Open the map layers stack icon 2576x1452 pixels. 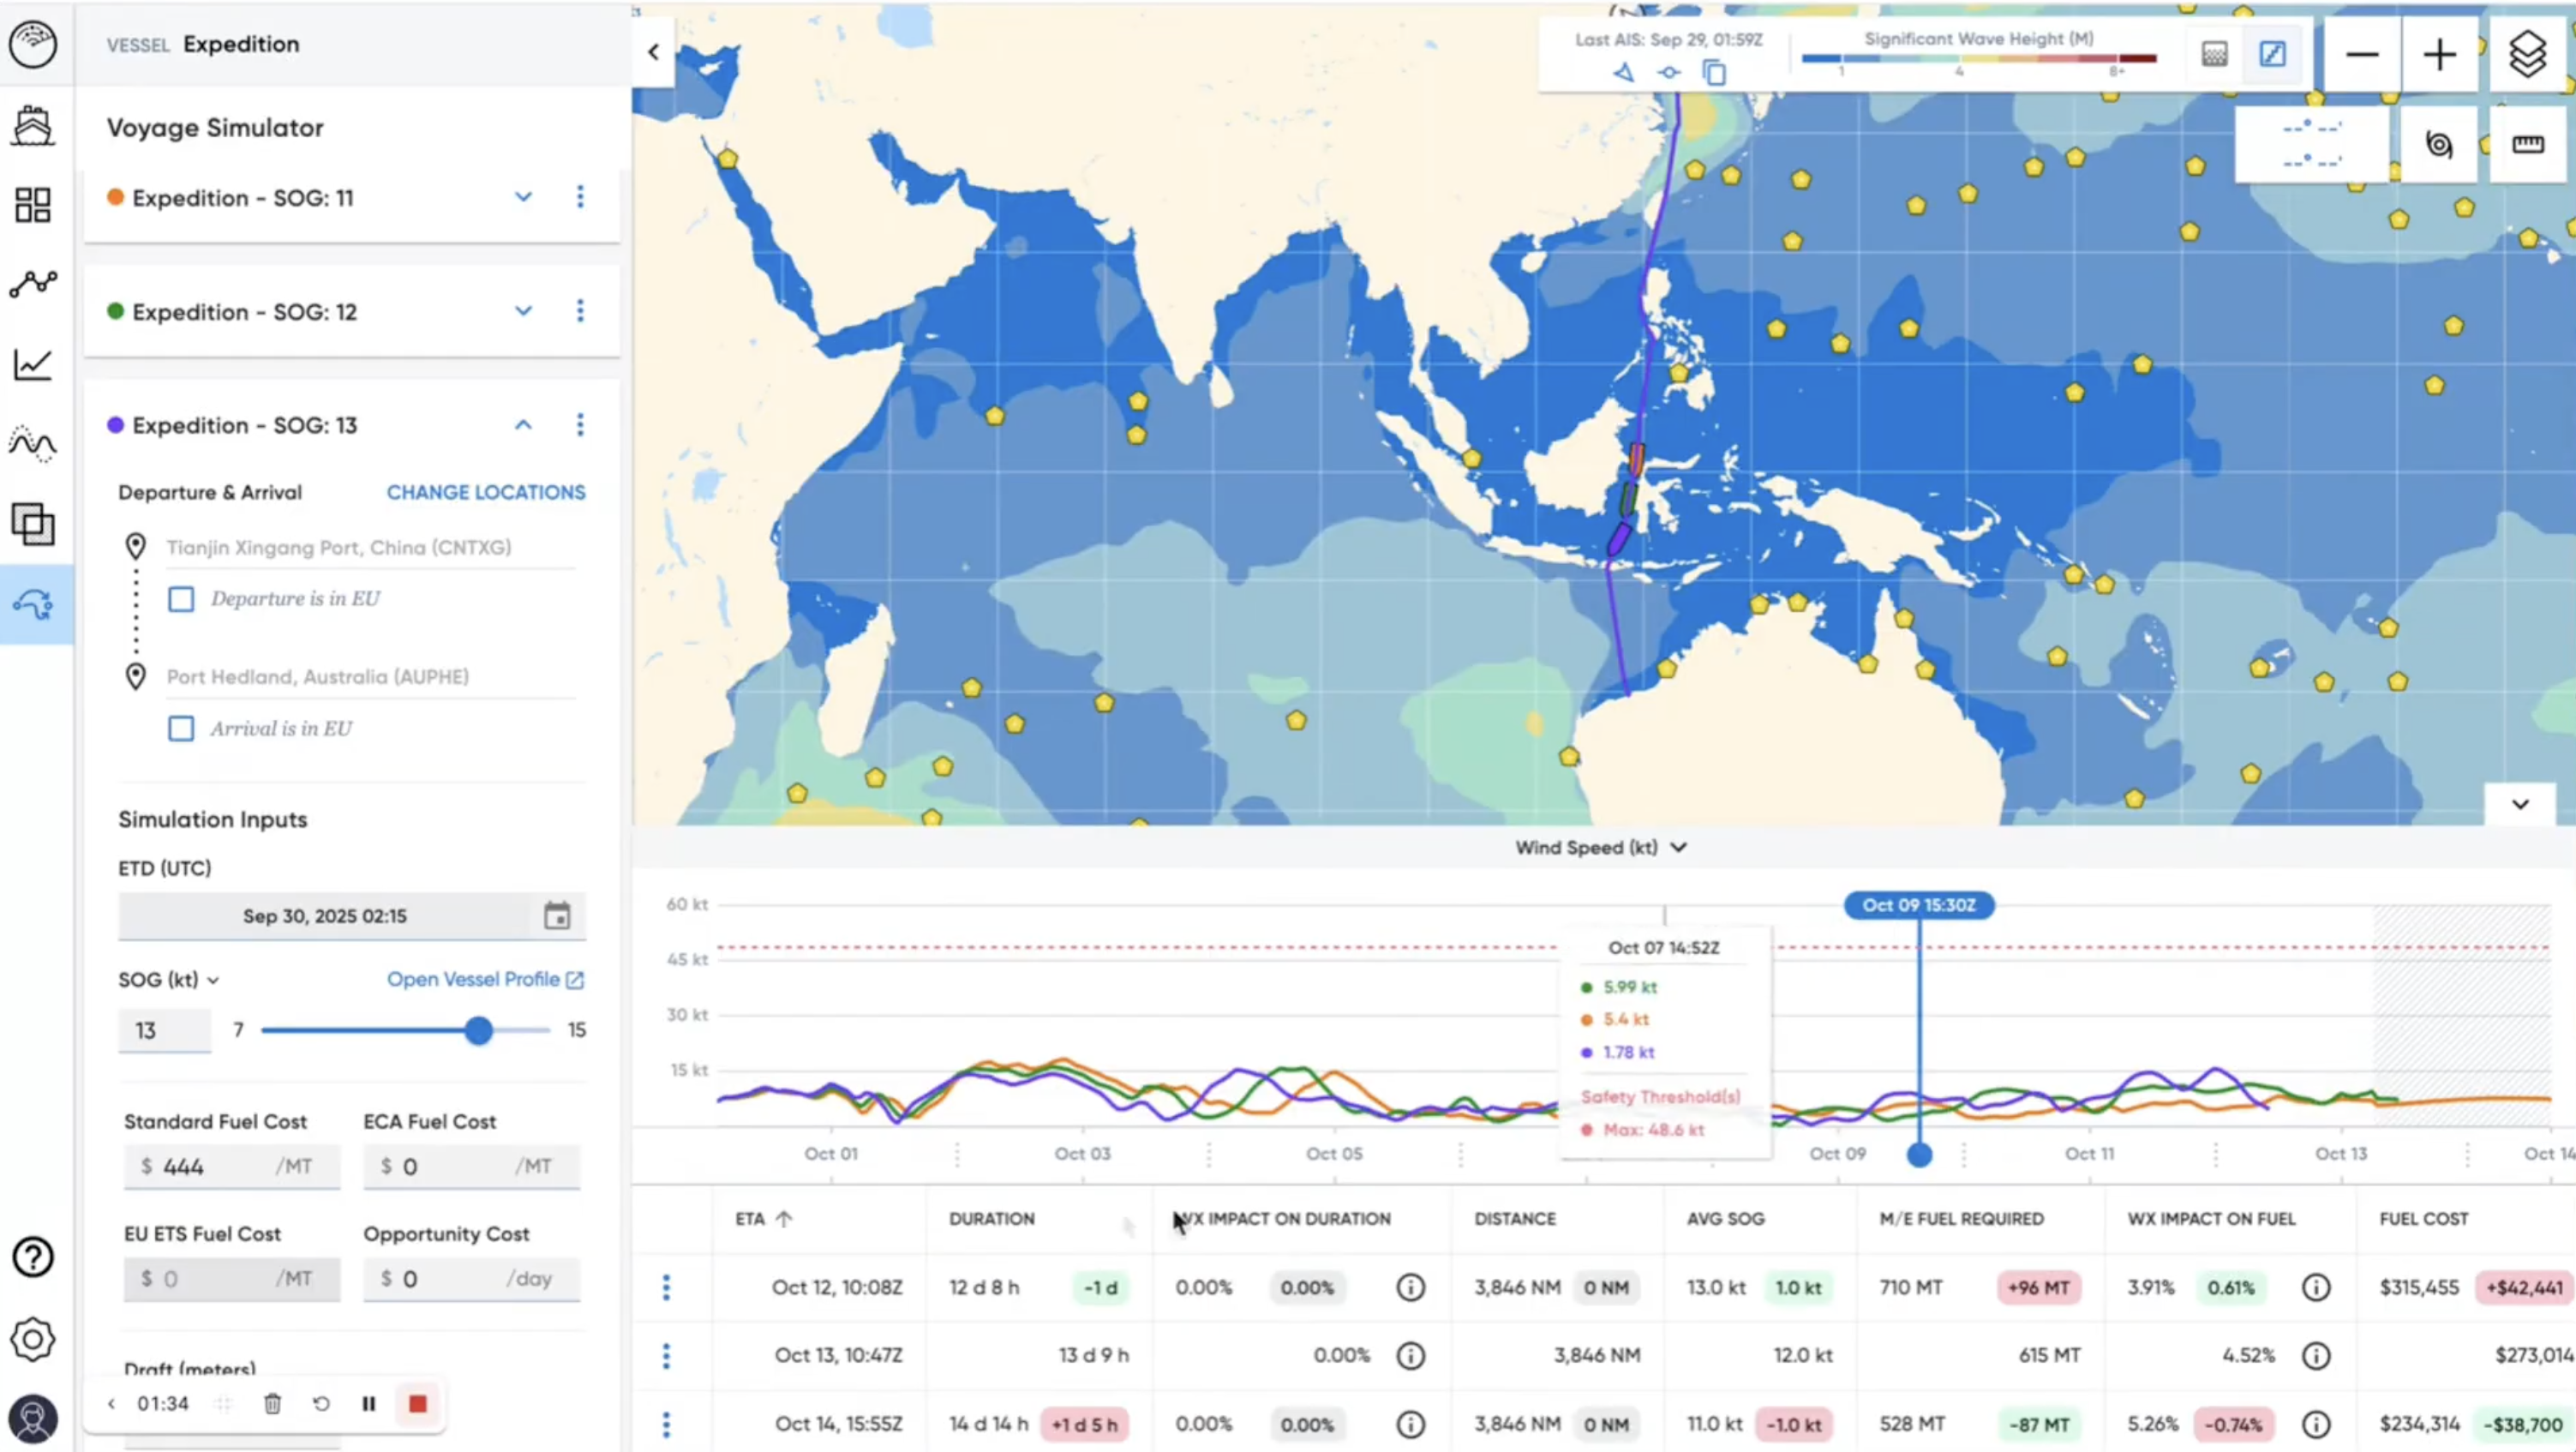[2527, 54]
